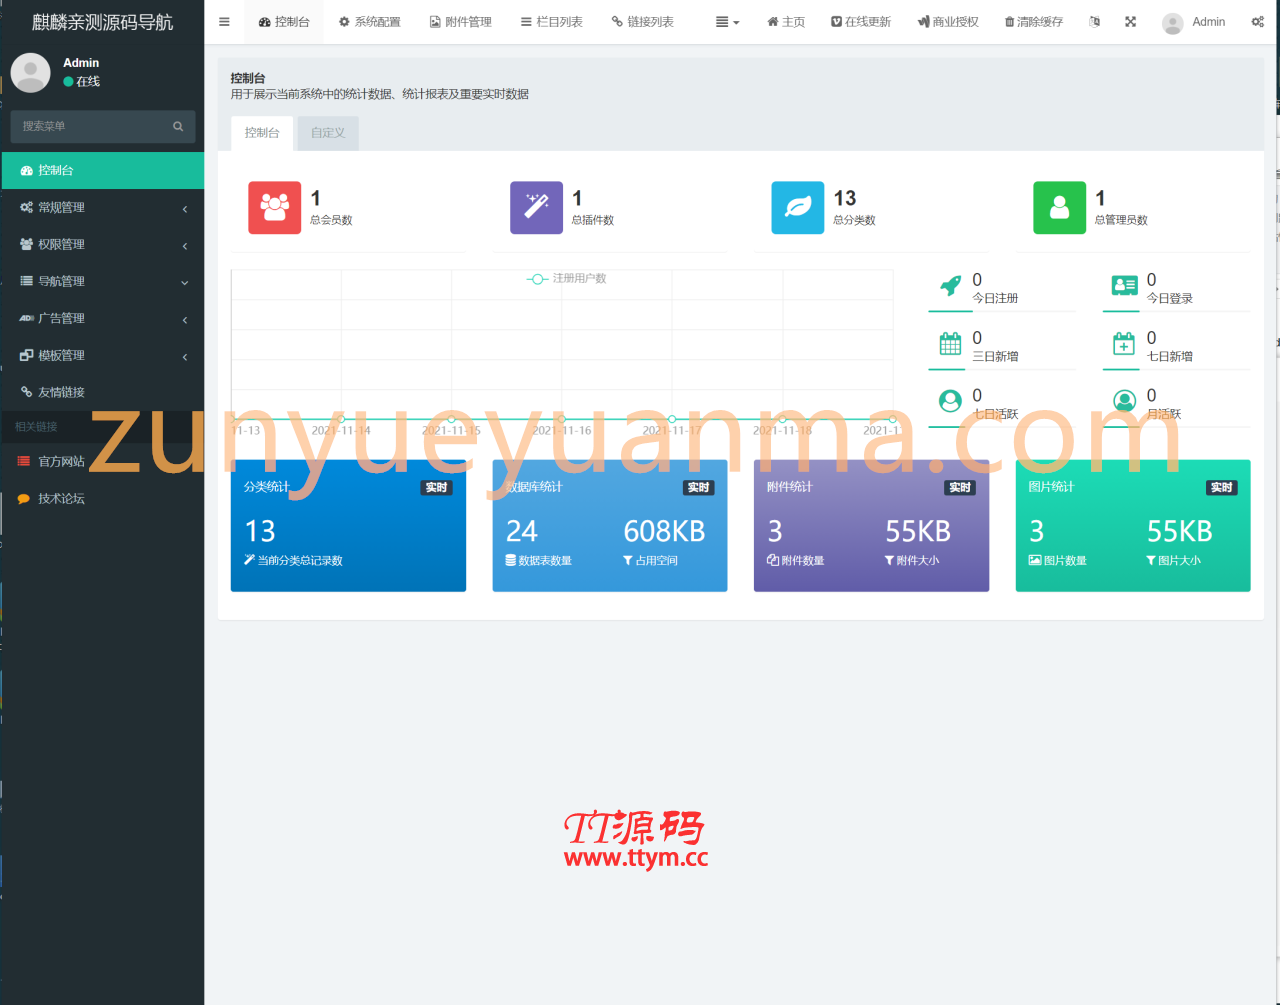Switch to the 控制台 panel tab
The width and height of the screenshot is (1280, 1005).
(262, 132)
